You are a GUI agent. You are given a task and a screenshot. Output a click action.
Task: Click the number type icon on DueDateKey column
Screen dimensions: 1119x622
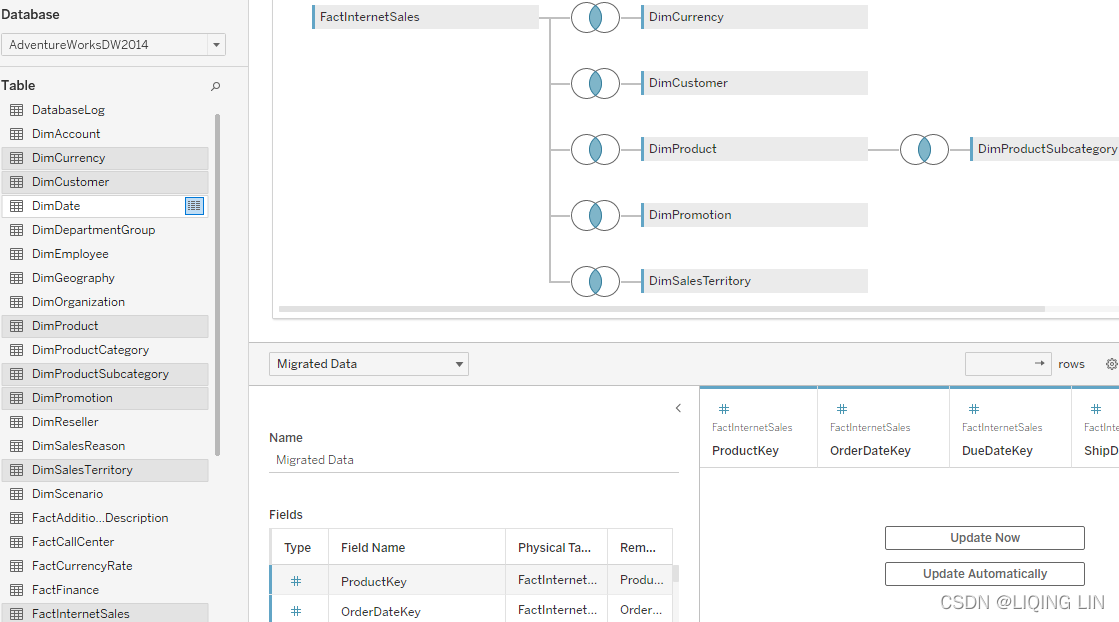pos(973,409)
